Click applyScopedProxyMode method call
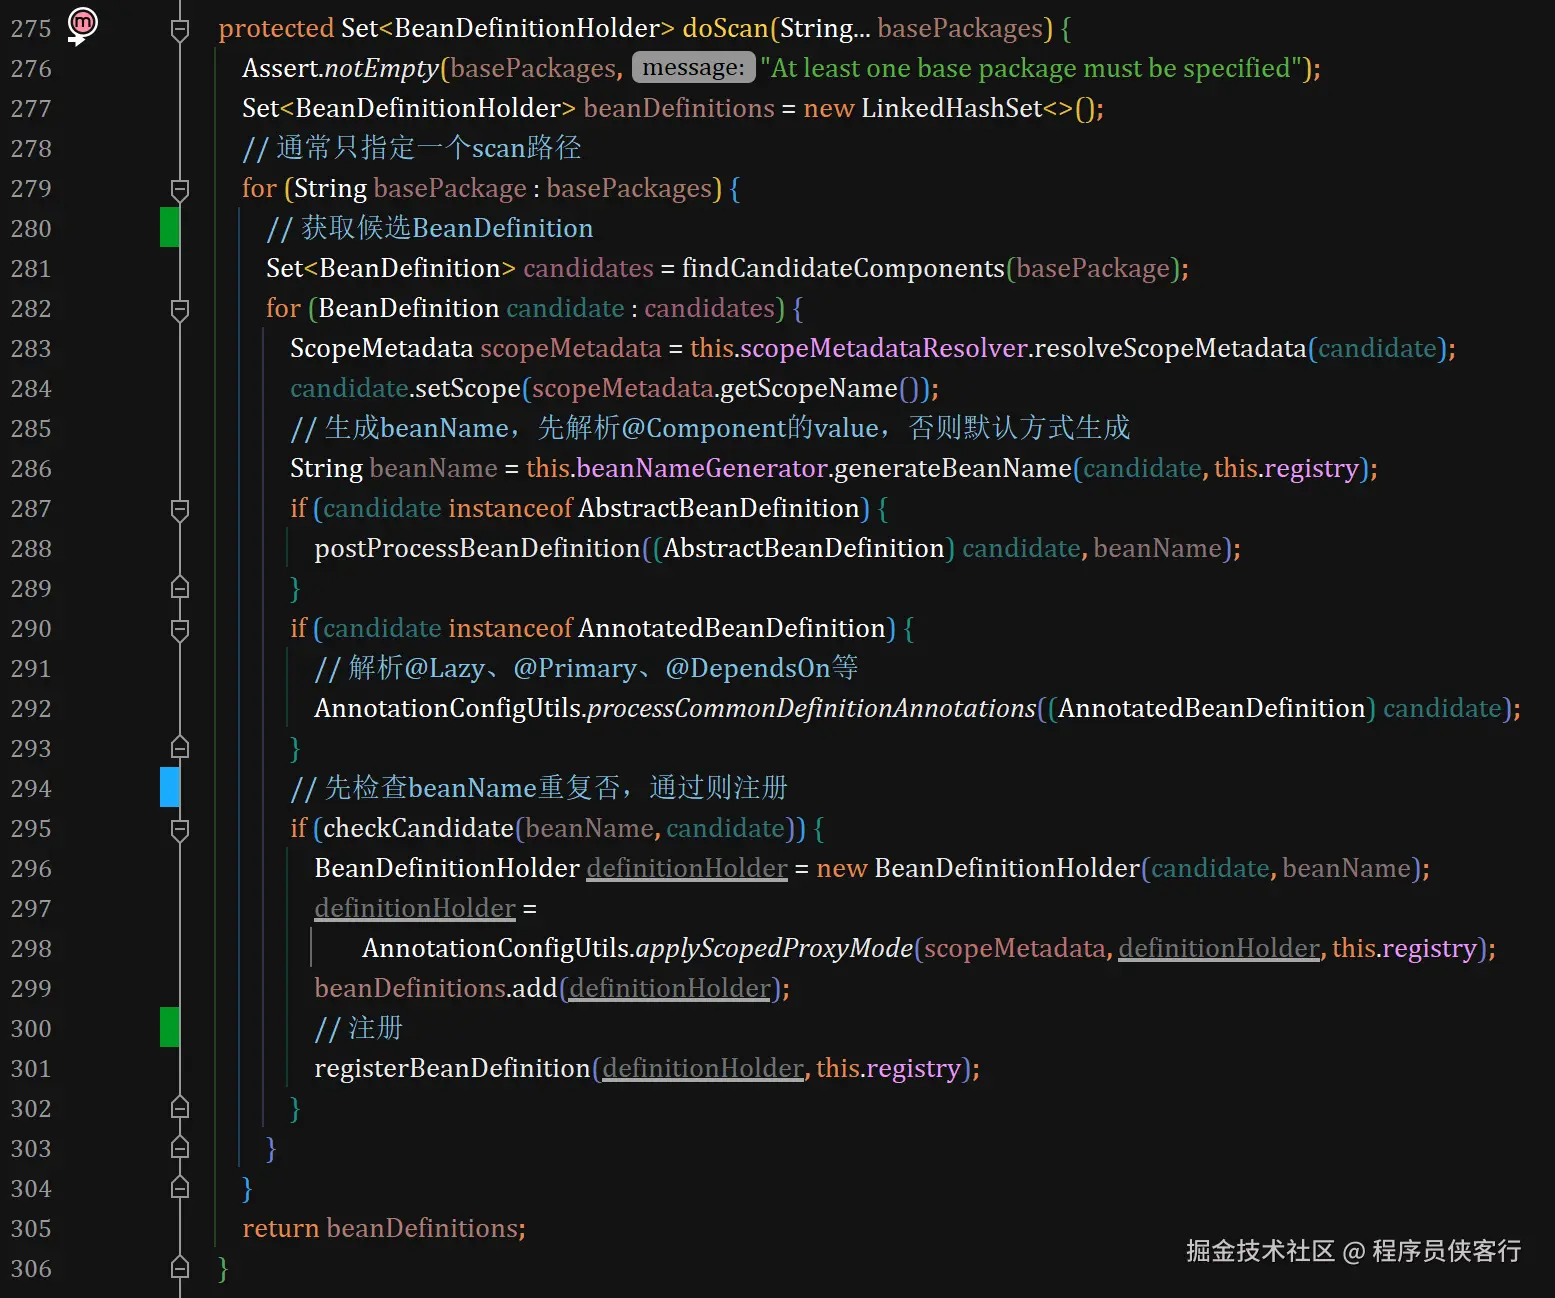This screenshot has width=1555, height=1298. (x=774, y=948)
